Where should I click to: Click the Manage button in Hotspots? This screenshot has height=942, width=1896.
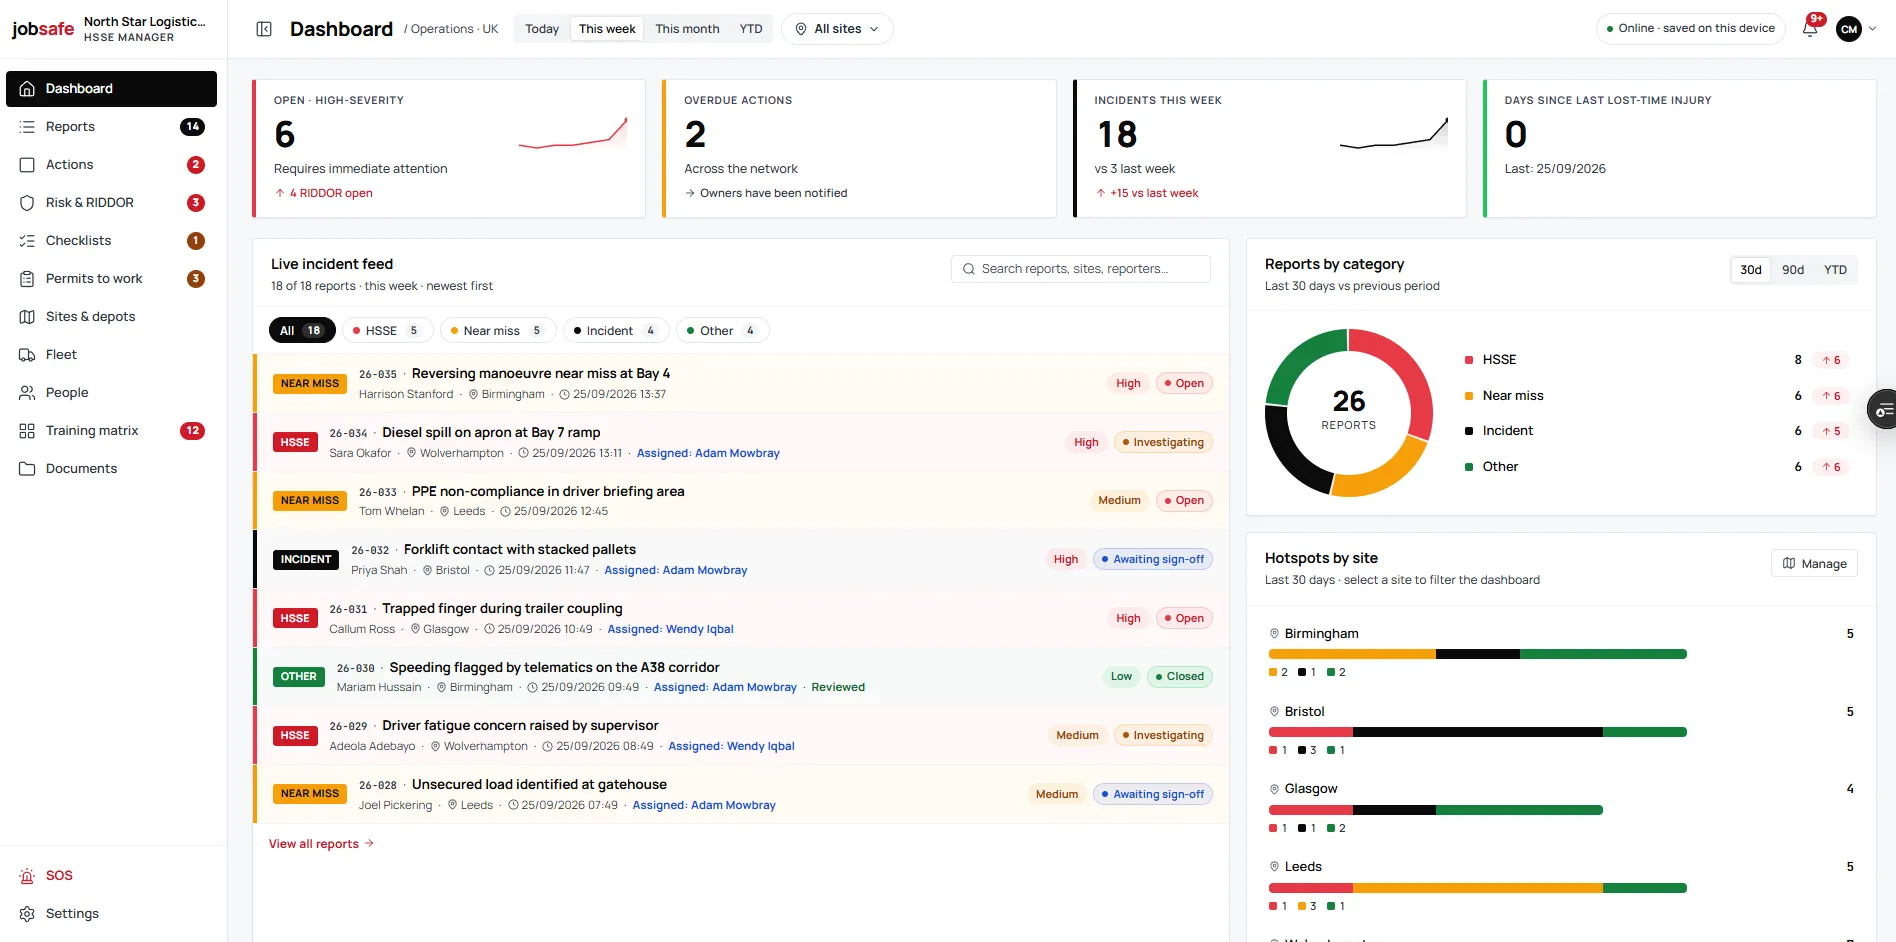[x=1814, y=564]
